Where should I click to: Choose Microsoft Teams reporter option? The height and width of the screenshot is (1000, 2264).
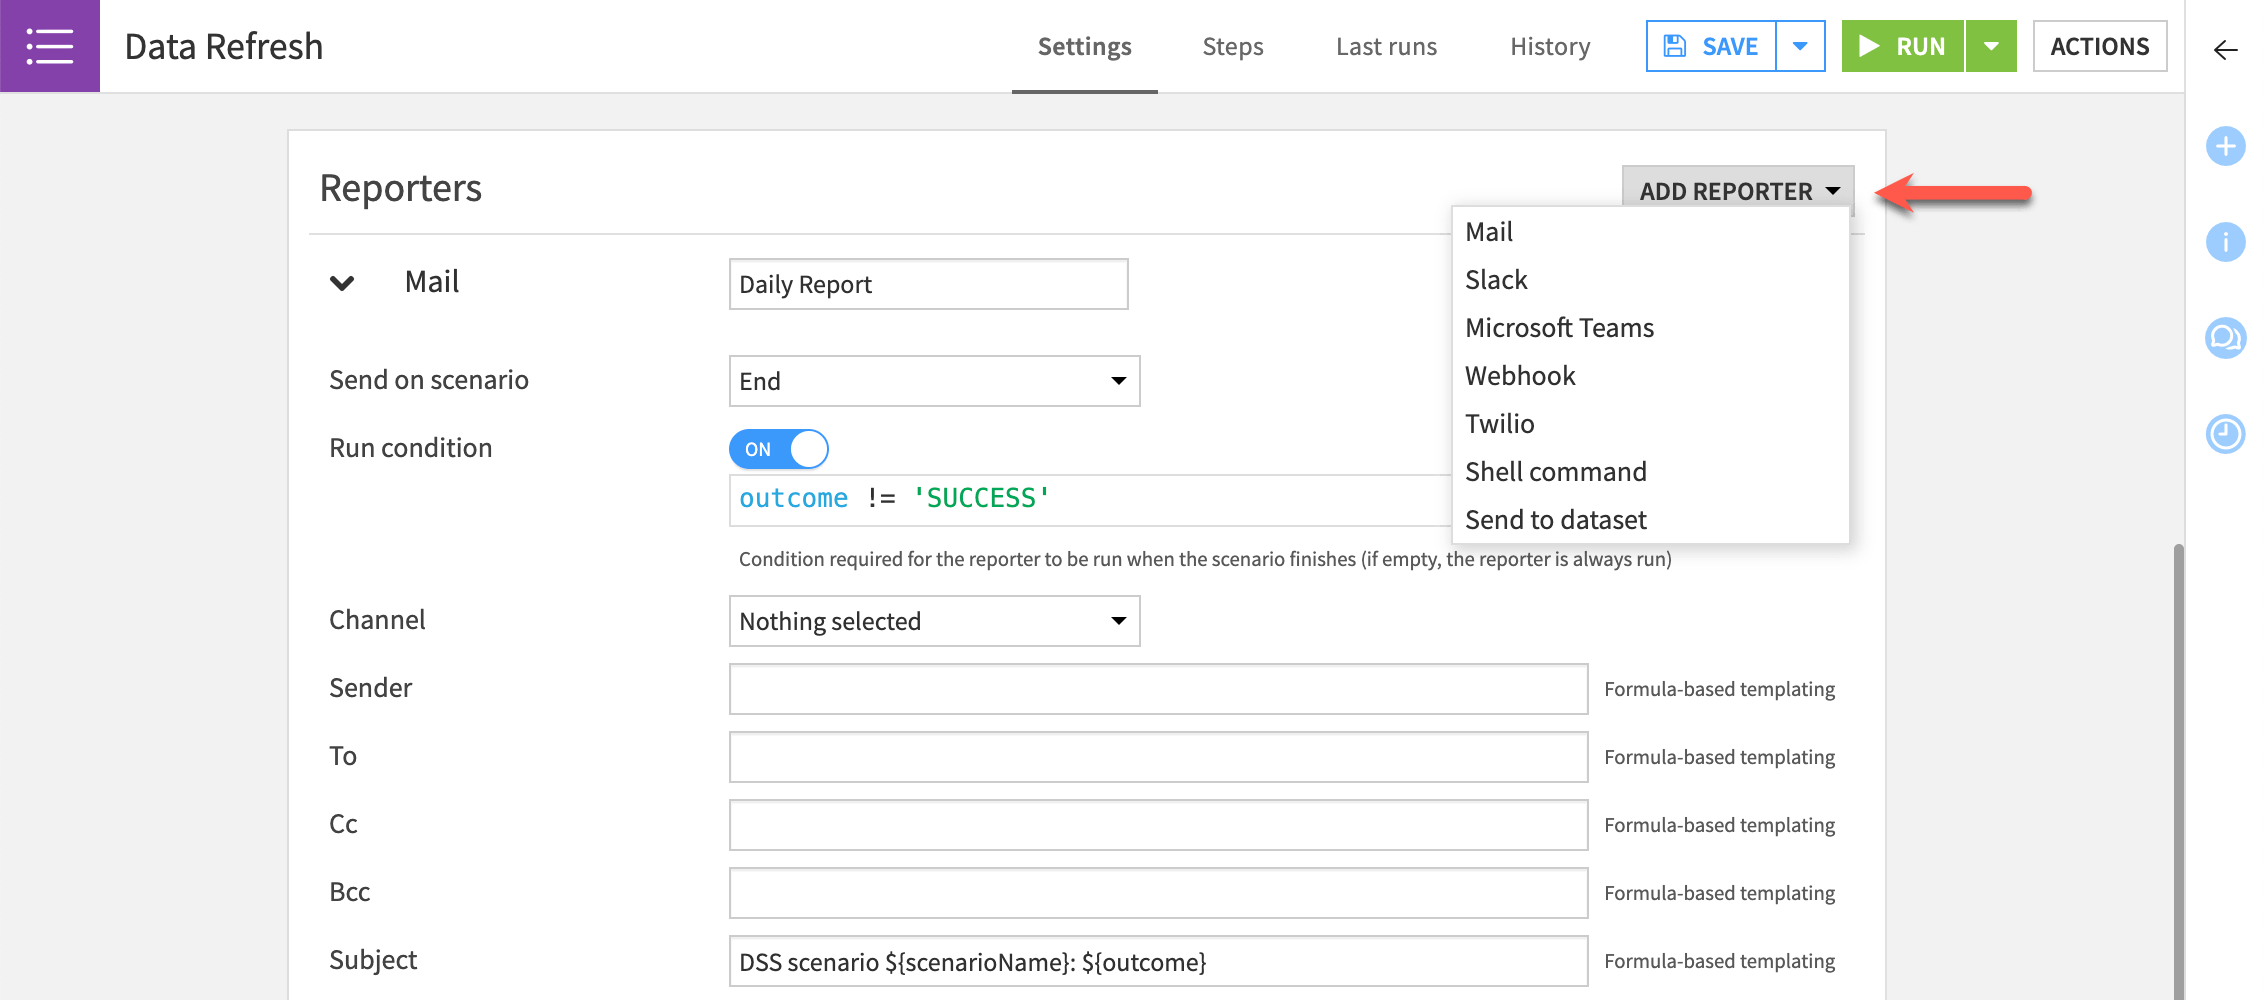(x=1559, y=328)
